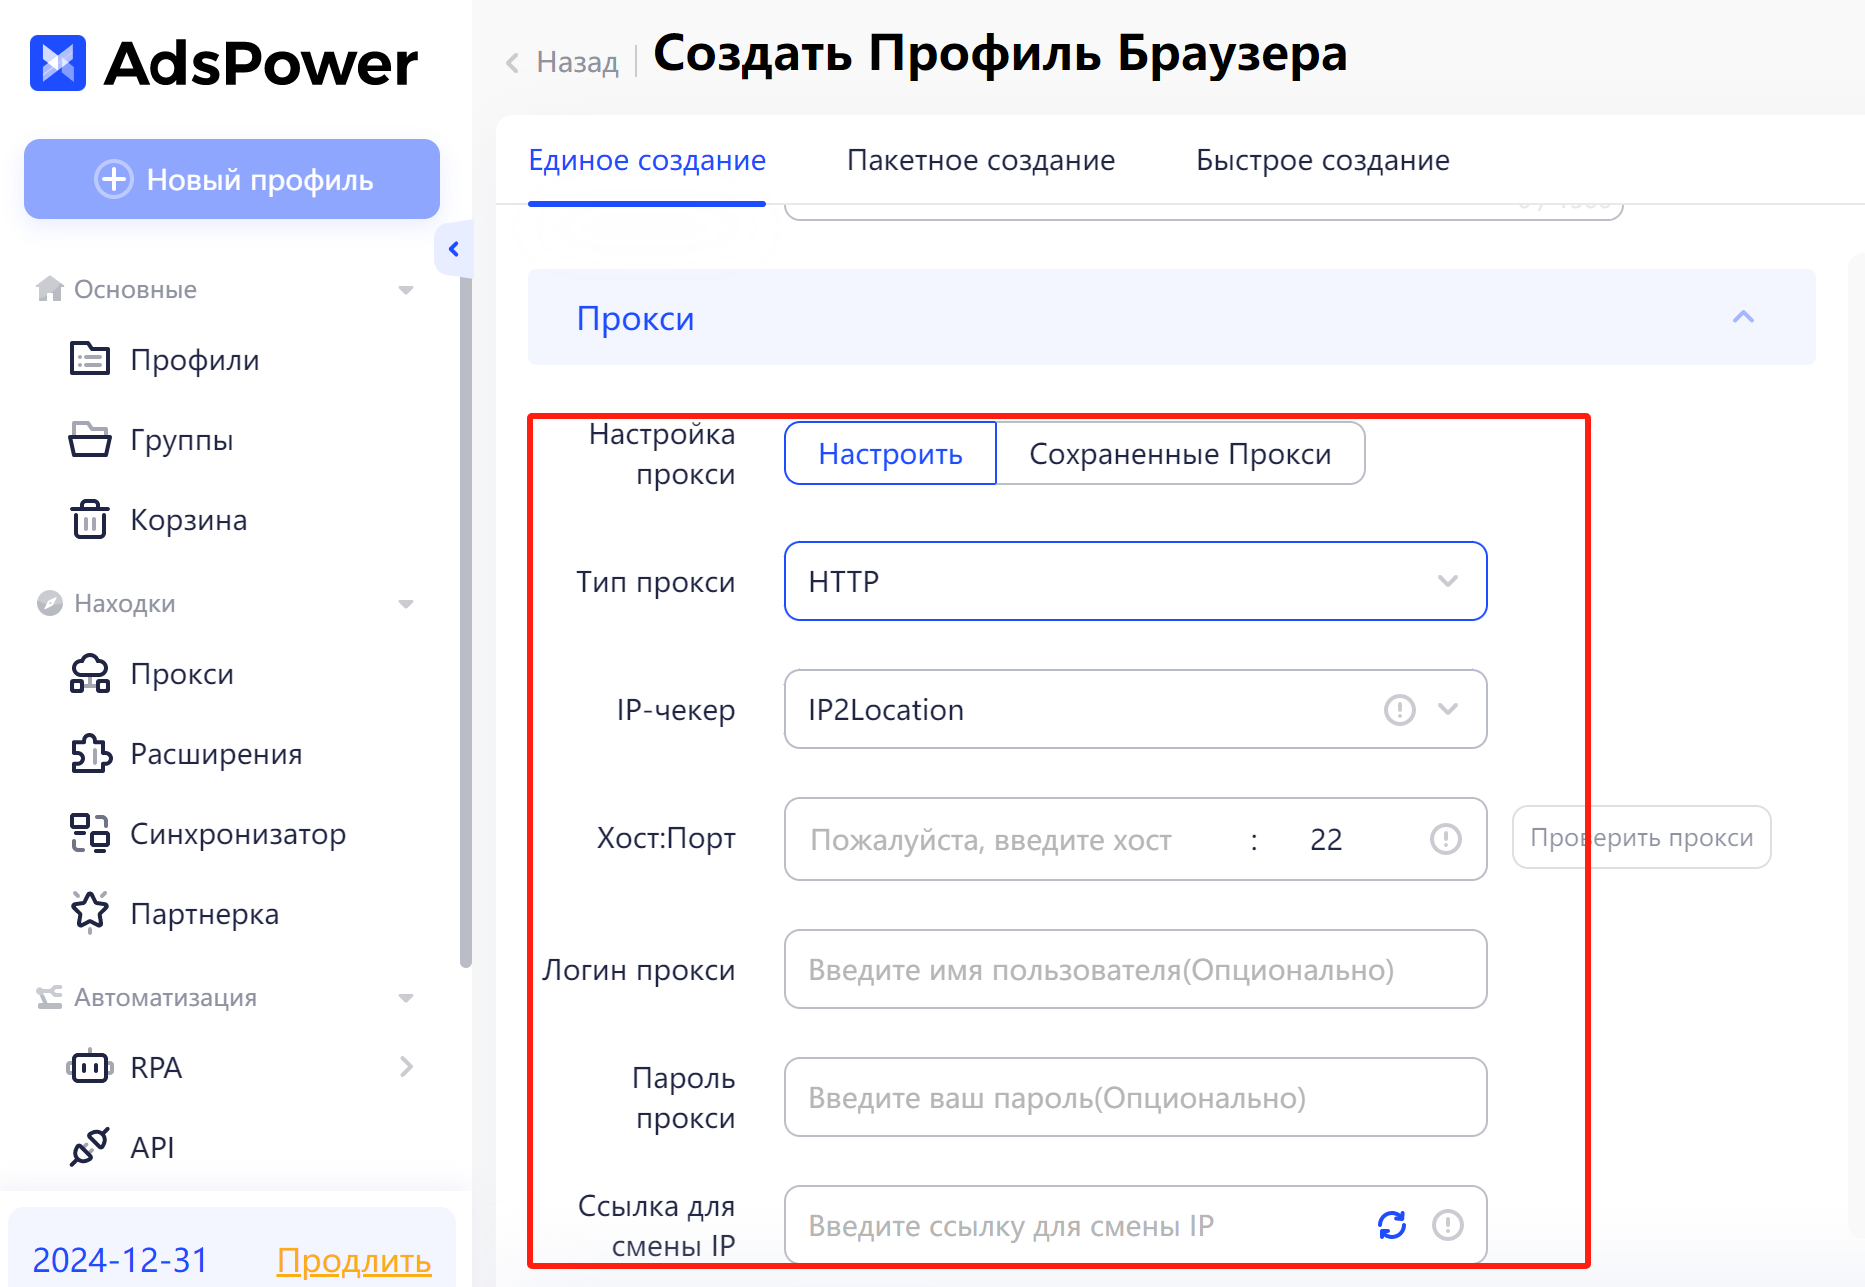Open Партнерка in the sidebar

205,914
